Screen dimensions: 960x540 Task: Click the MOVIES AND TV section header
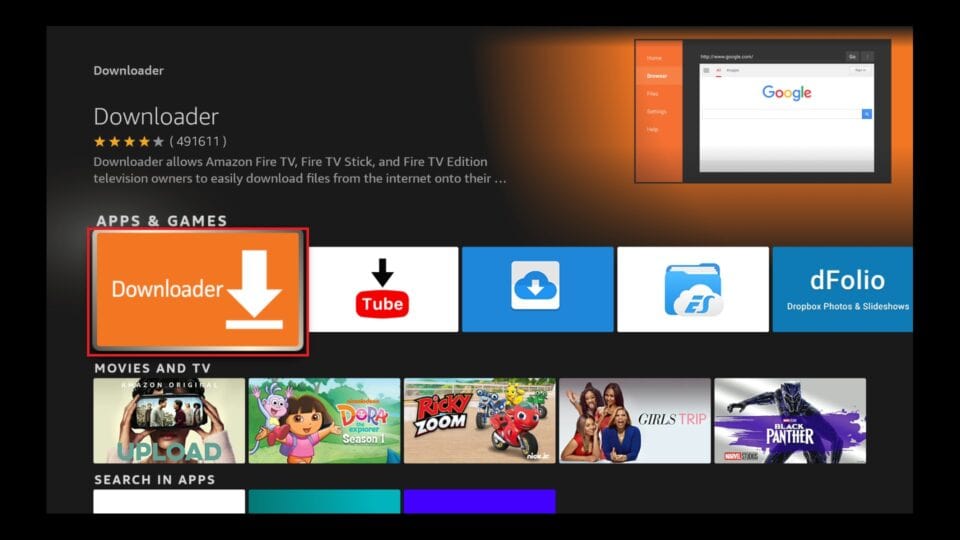point(152,368)
